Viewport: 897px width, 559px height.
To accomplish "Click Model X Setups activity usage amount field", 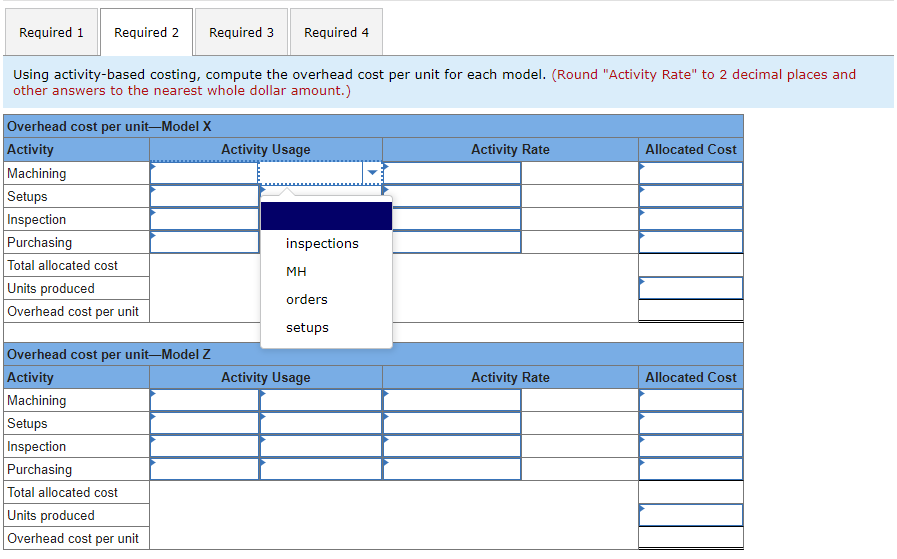I will point(204,196).
